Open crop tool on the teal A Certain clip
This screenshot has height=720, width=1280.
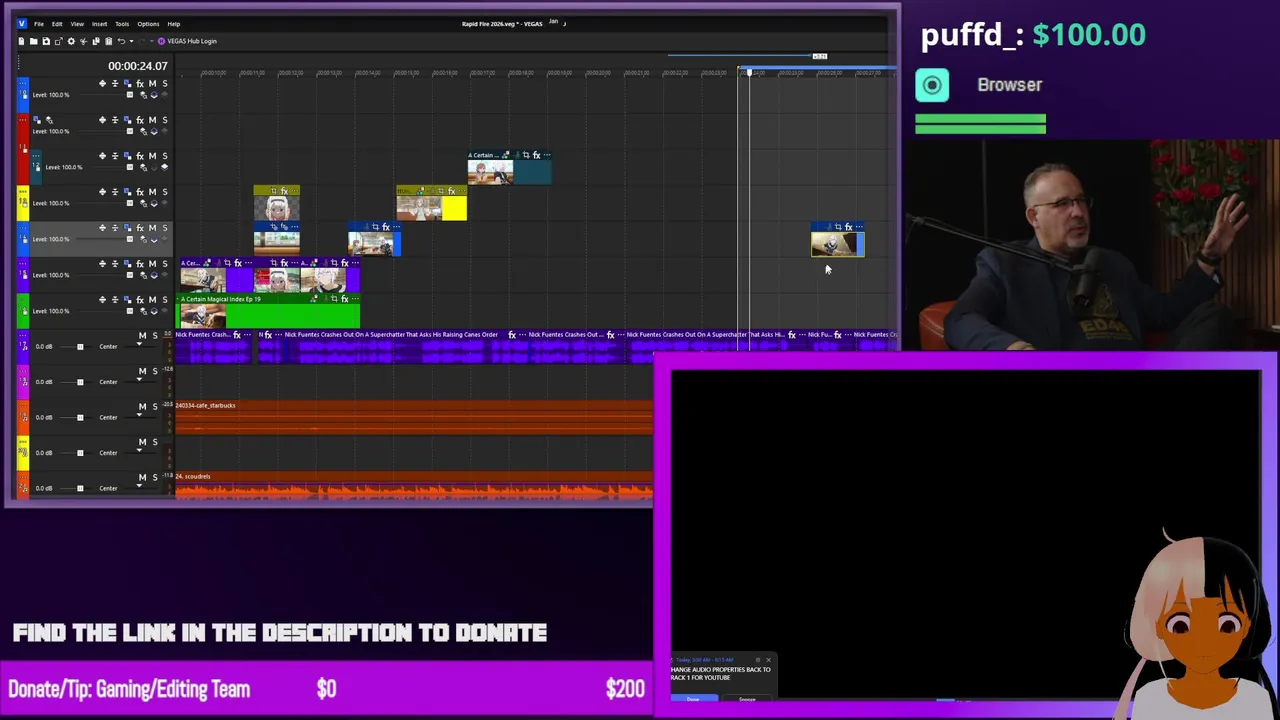(x=525, y=155)
